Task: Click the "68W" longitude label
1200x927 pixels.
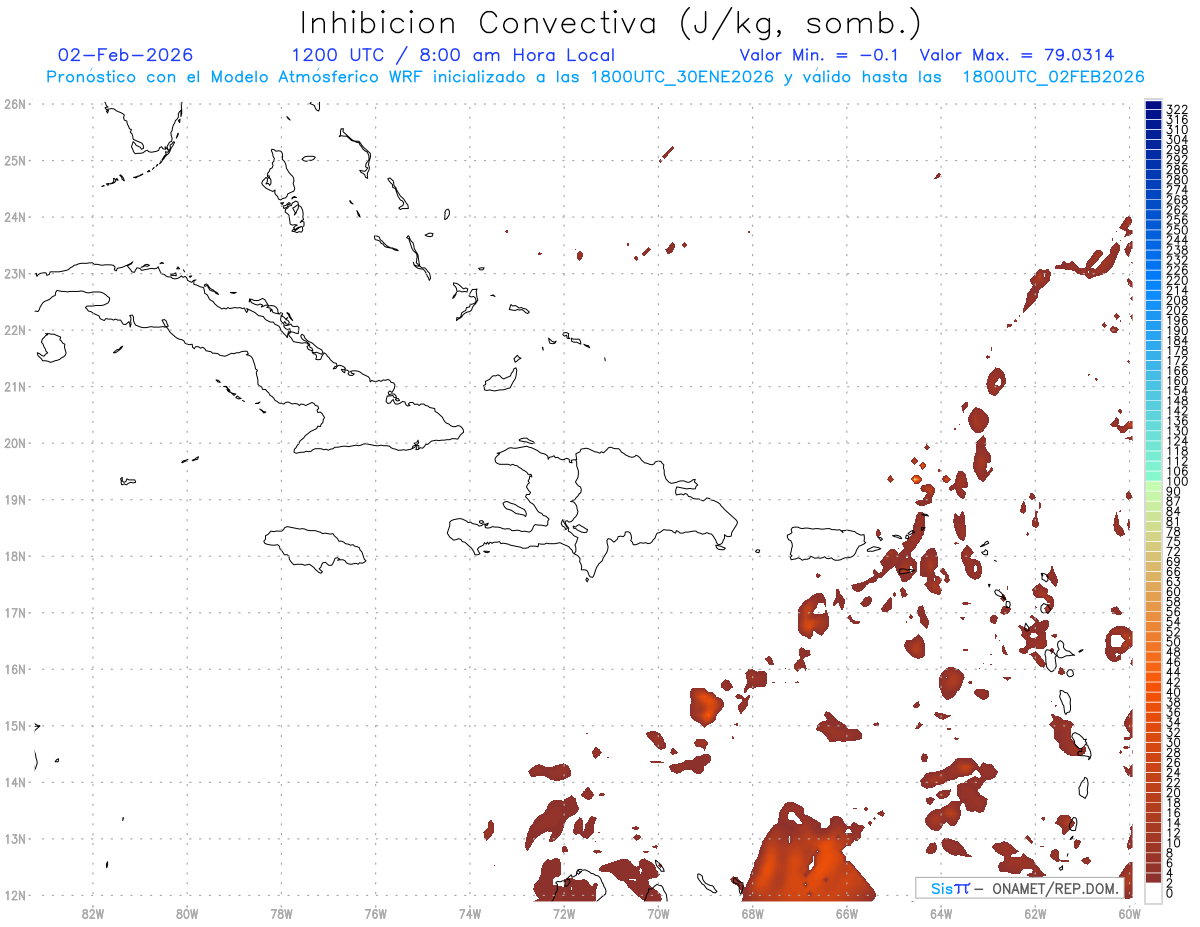Action: tap(752, 912)
